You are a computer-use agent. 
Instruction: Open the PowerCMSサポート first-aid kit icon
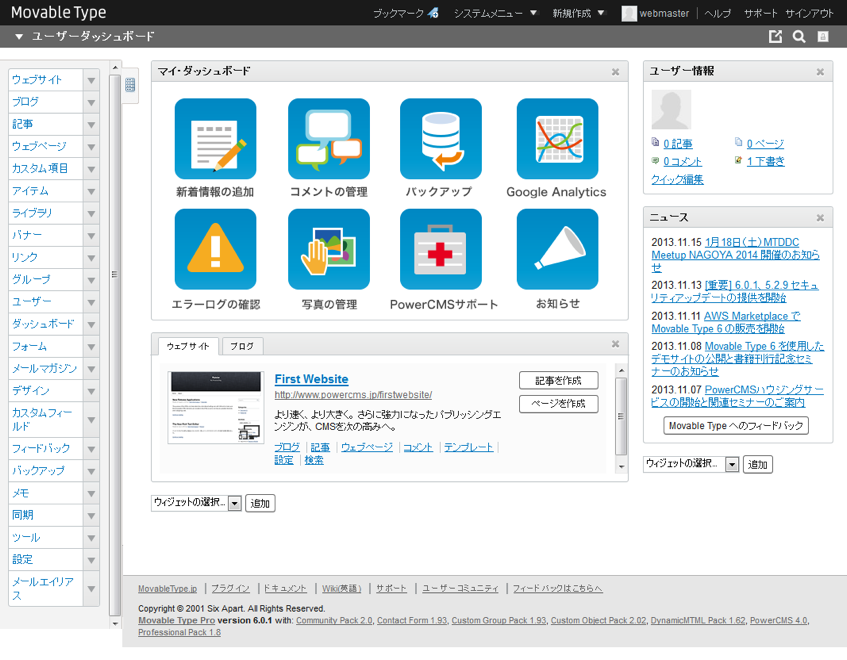[440, 249]
